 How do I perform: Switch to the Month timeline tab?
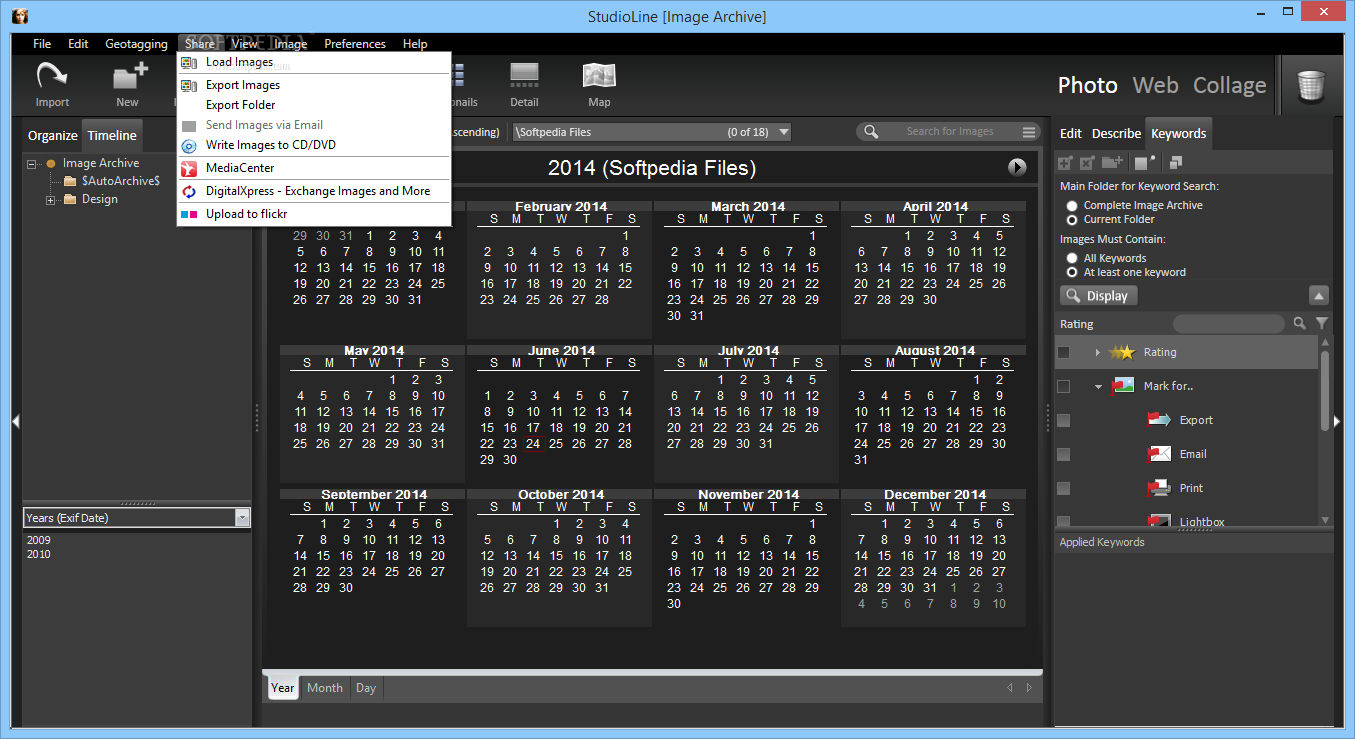(x=324, y=688)
